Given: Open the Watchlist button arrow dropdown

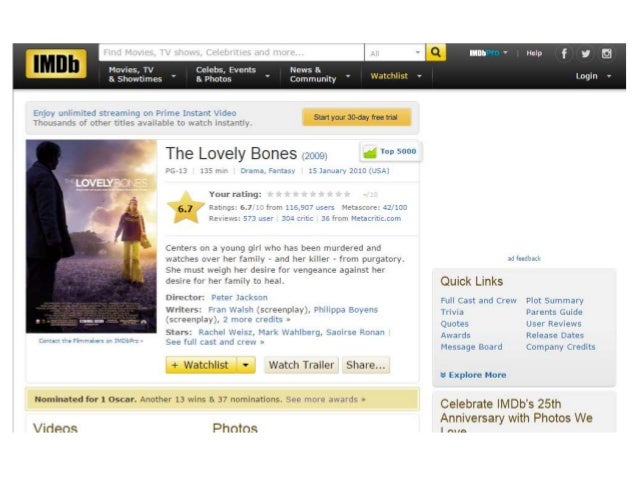Looking at the screenshot, I should coord(246,365).
